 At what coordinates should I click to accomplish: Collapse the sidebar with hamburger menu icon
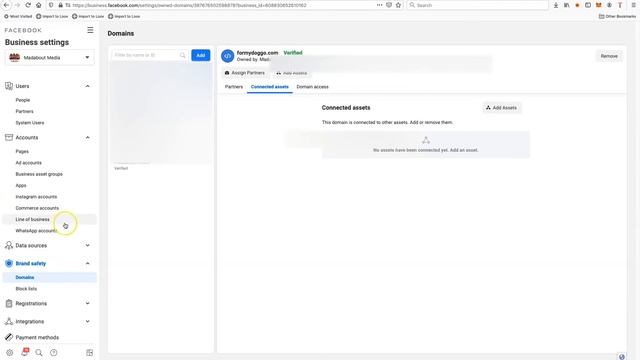90,30
